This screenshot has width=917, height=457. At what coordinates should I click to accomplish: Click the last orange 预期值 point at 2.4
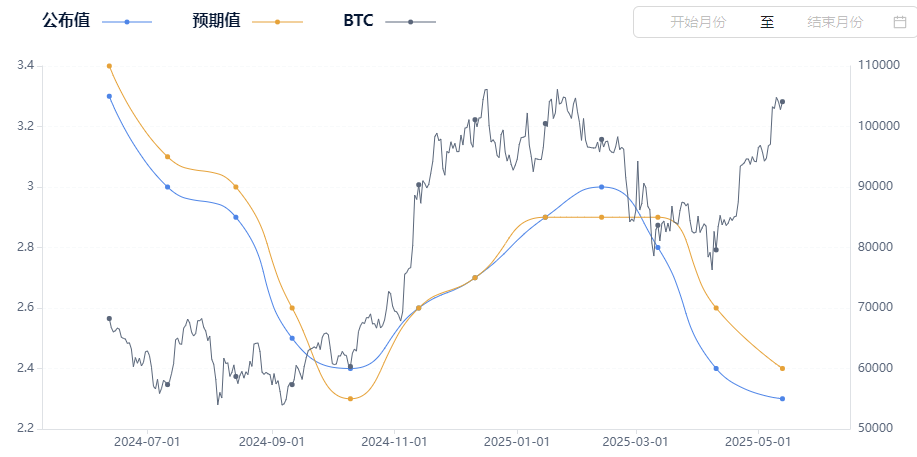[x=782, y=368]
